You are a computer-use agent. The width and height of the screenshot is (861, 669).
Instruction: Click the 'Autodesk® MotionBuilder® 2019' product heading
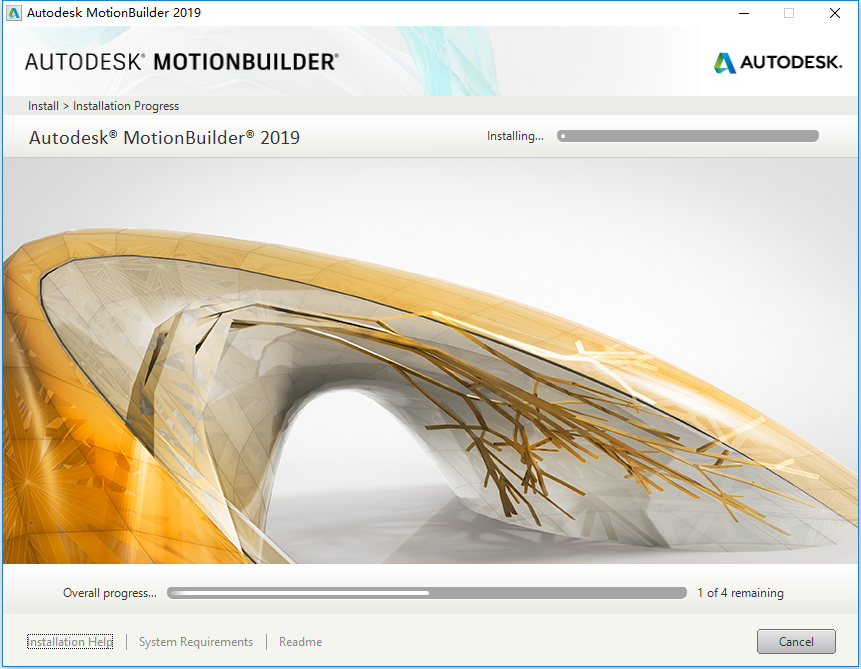coord(164,137)
